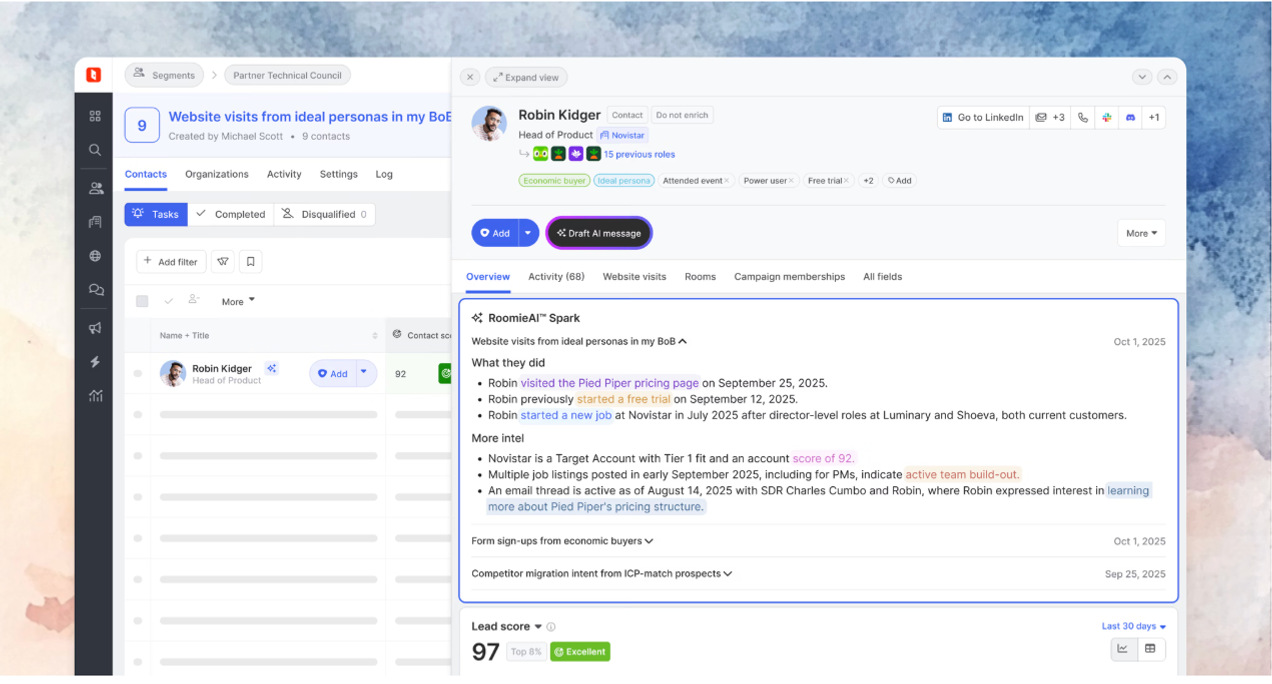This screenshot has height=684, width=1272.
Task: Open the conversations chat icon in sidebar
Action: click(95, 290)
